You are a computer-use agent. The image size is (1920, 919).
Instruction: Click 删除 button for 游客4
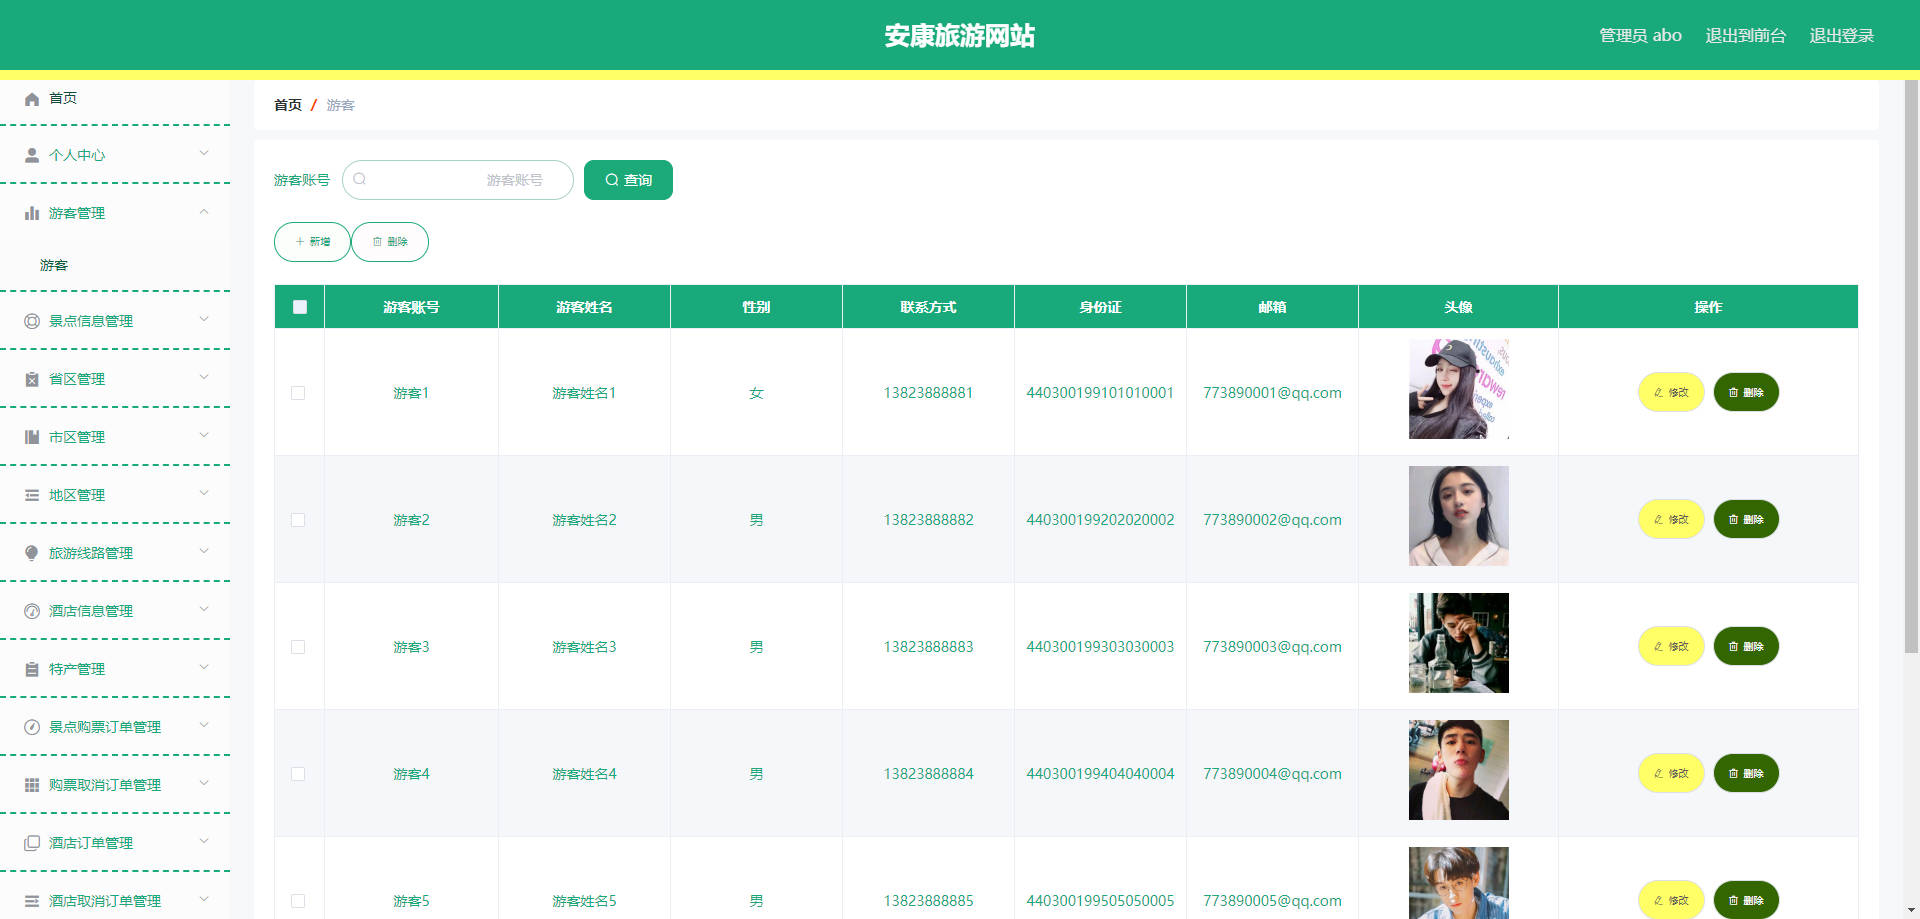(x=1746, y=773)
